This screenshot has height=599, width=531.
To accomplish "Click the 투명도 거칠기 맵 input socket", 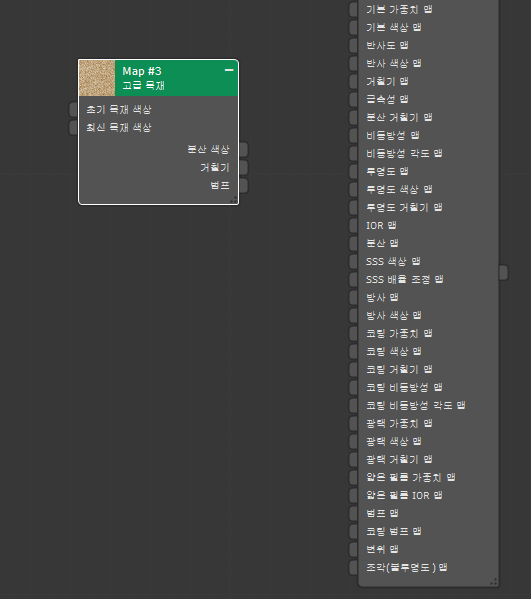I will 354,207.
